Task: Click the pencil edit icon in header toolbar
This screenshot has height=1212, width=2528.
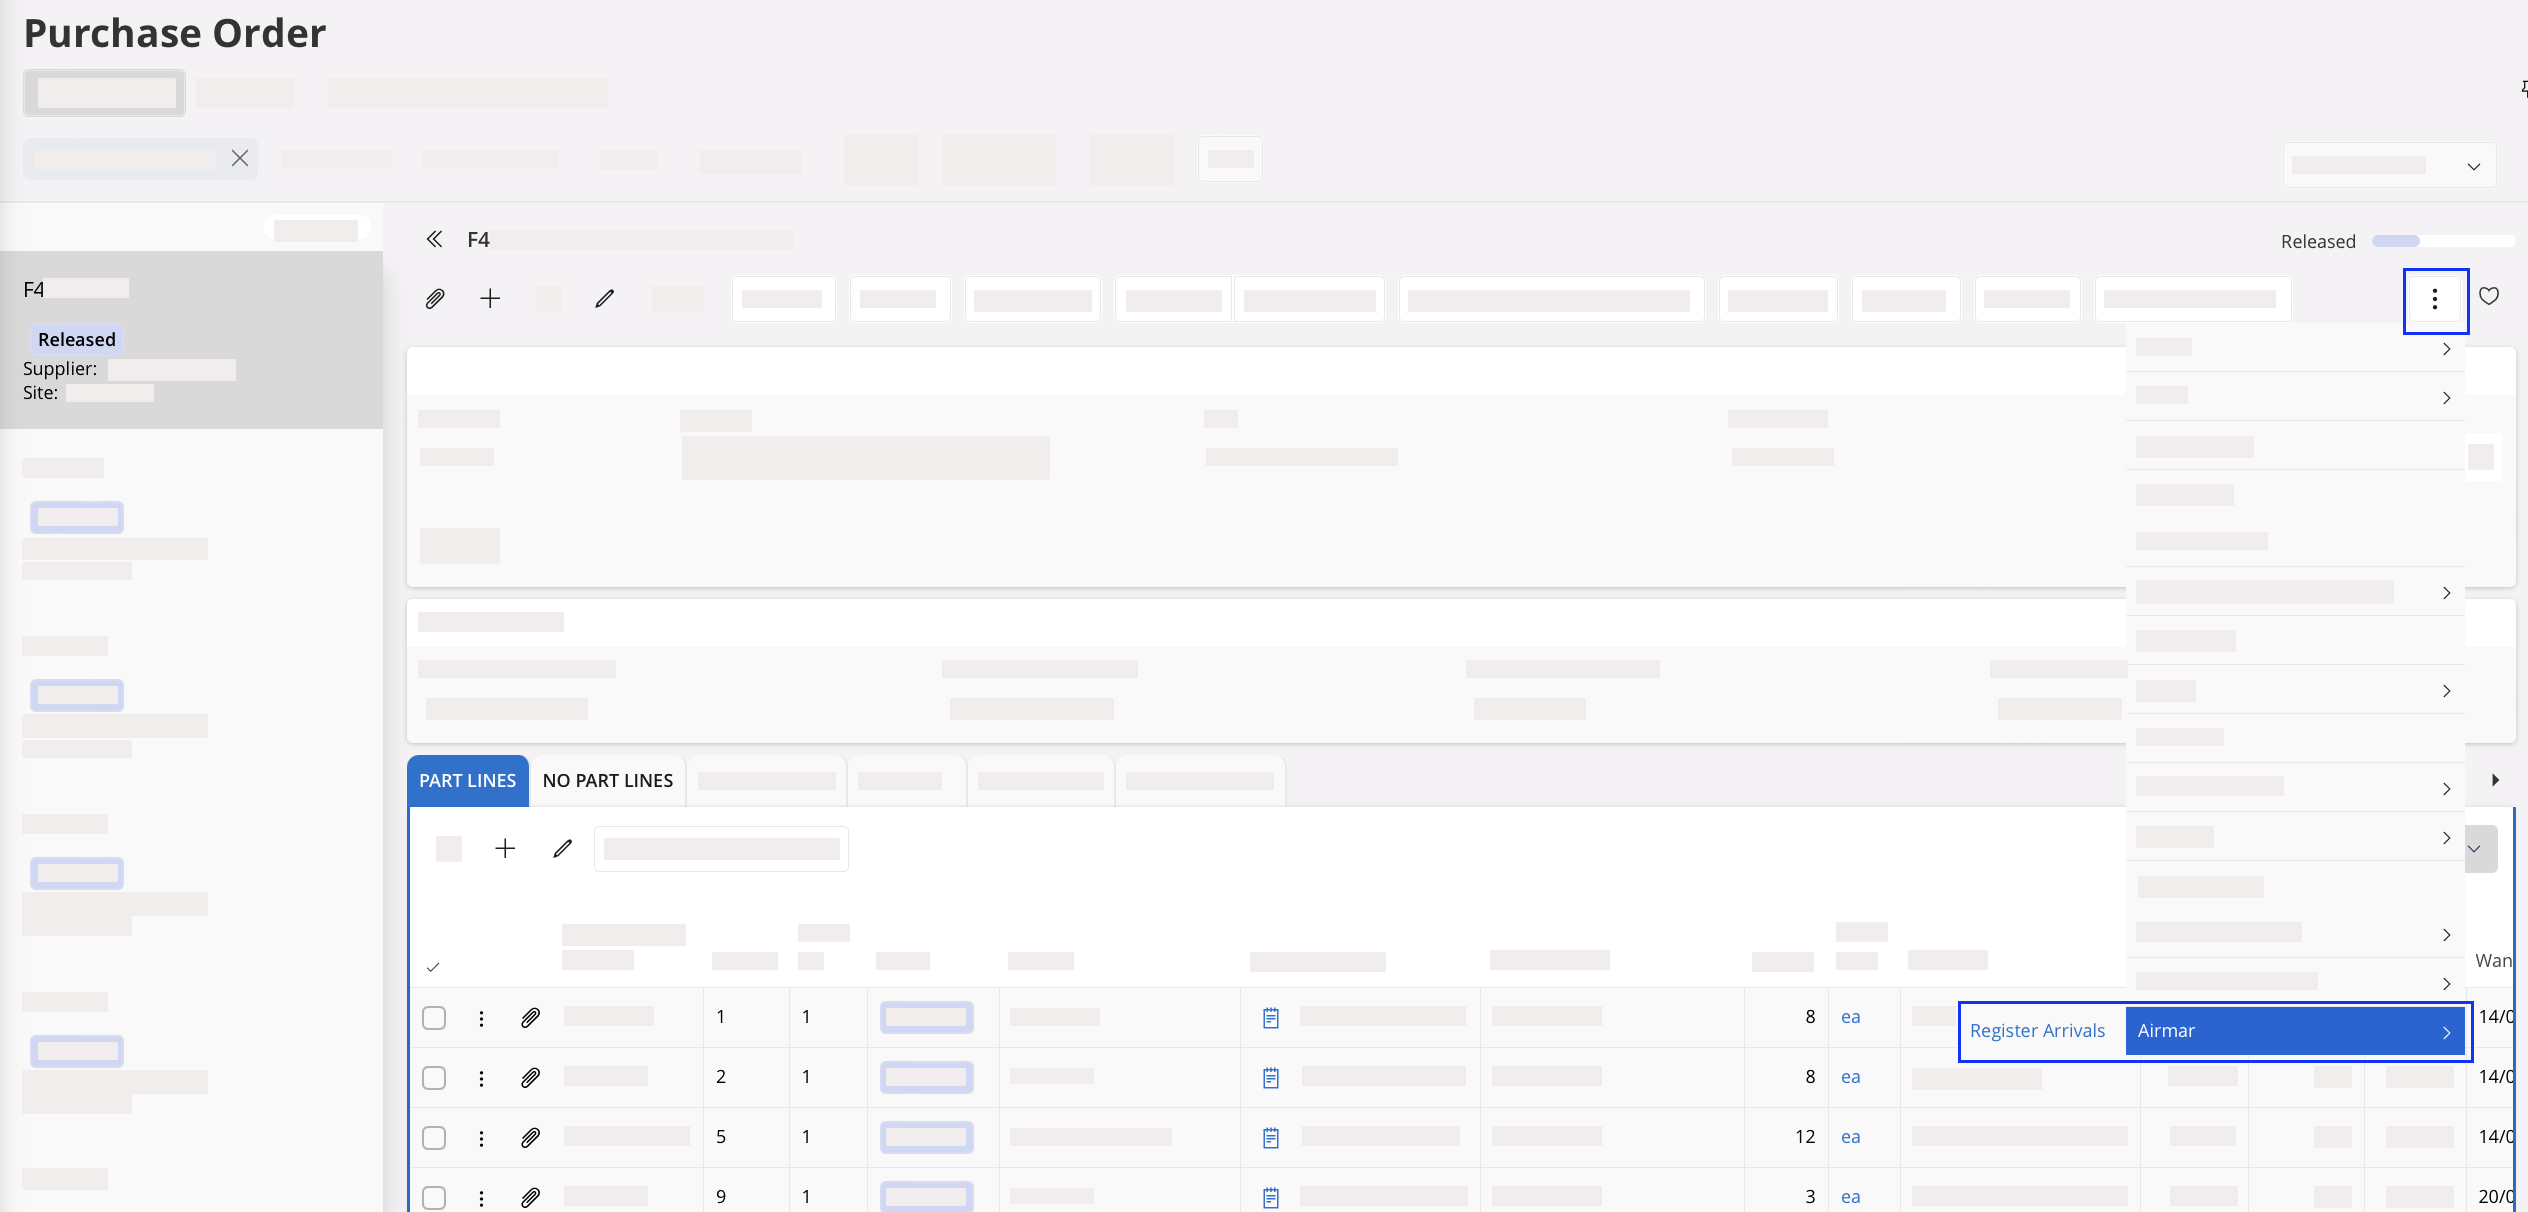Action: 604,299
